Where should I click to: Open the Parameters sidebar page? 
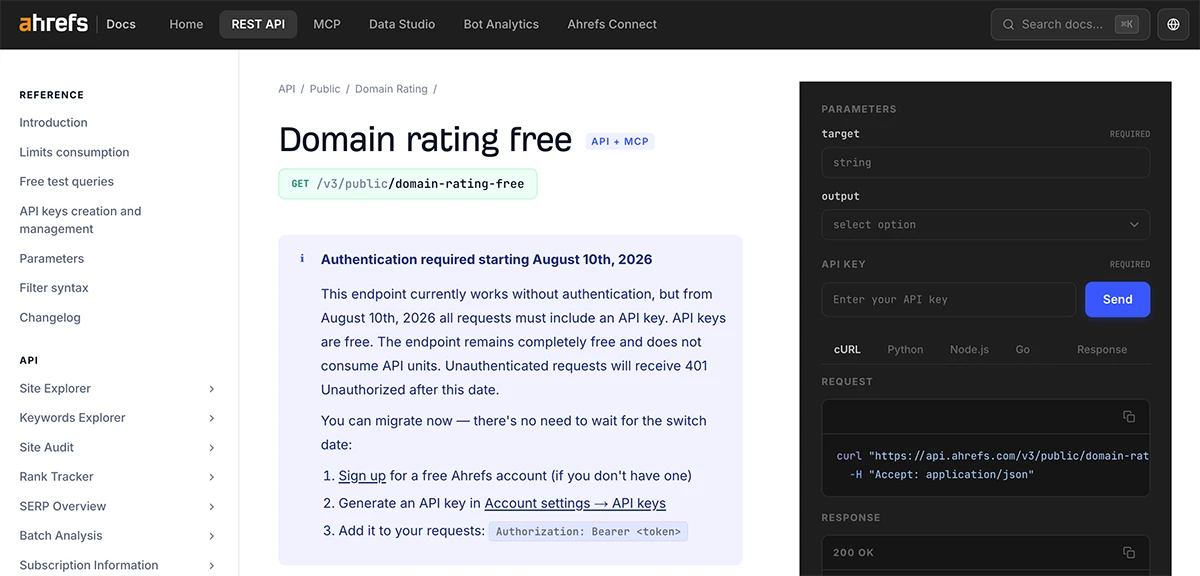coord(51,258)
